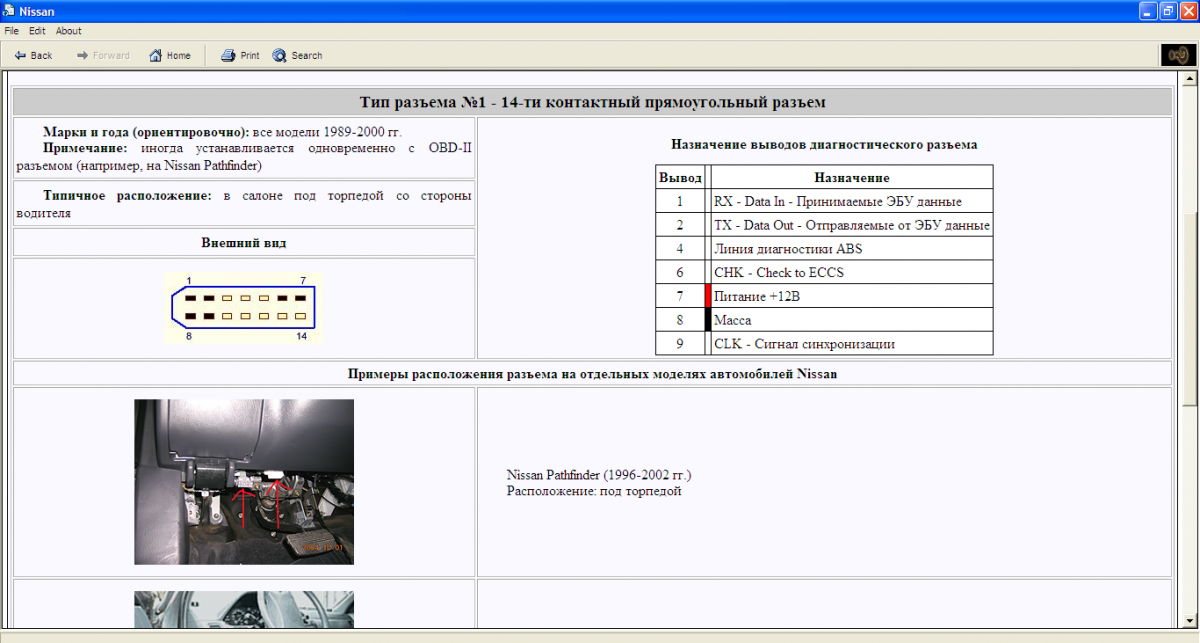Click the black color marker for pin 8
Viewport: 1200px width, 643px height.
pyautogui.click(x=708, y=319)
